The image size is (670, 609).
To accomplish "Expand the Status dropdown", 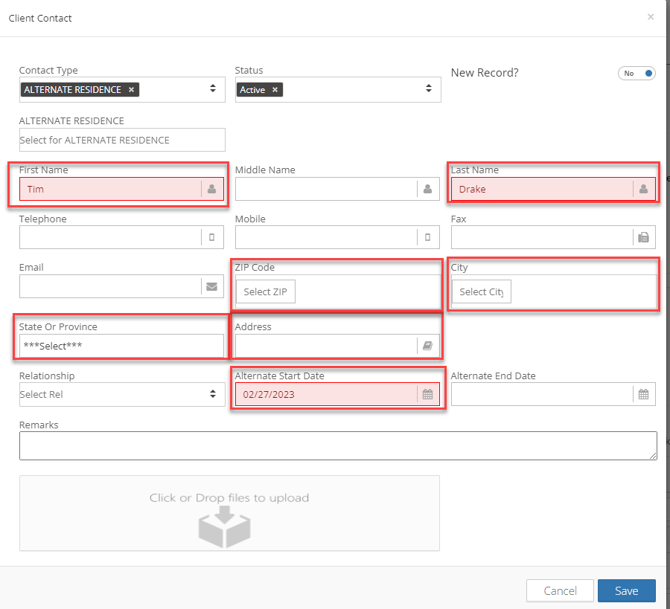I will tap(428, 90).
